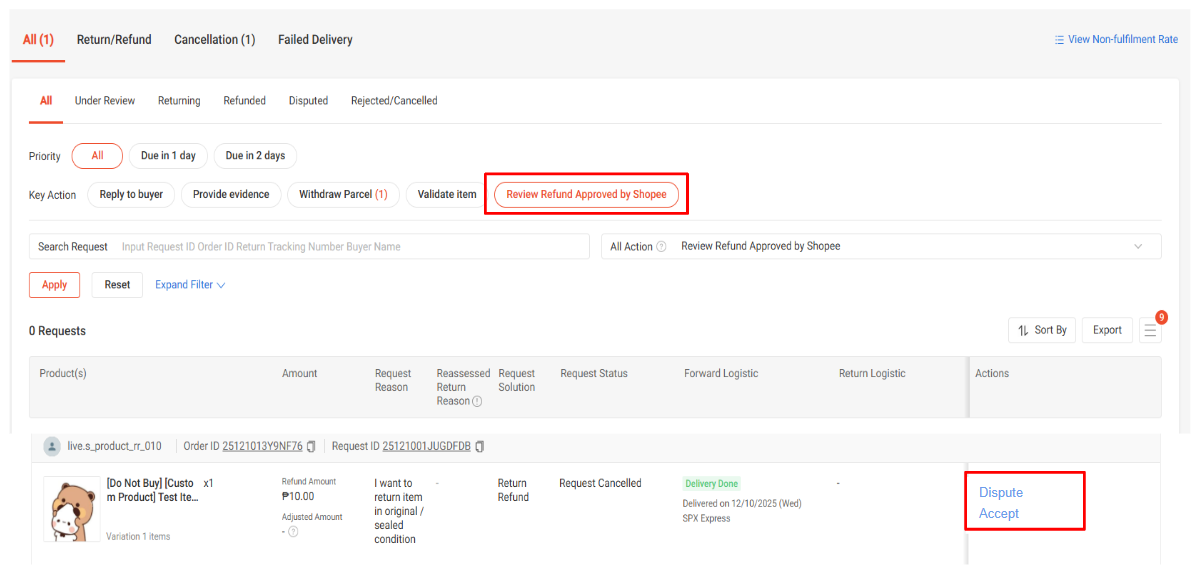Click the buyer avatar icon for live.s_product_rr_010

pyautogui.click(x=52, y=446)
